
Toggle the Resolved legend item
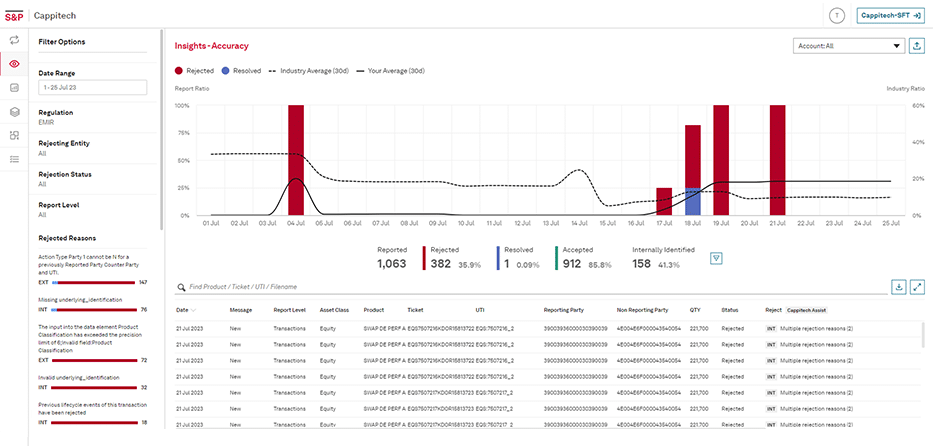pos(241,71)
